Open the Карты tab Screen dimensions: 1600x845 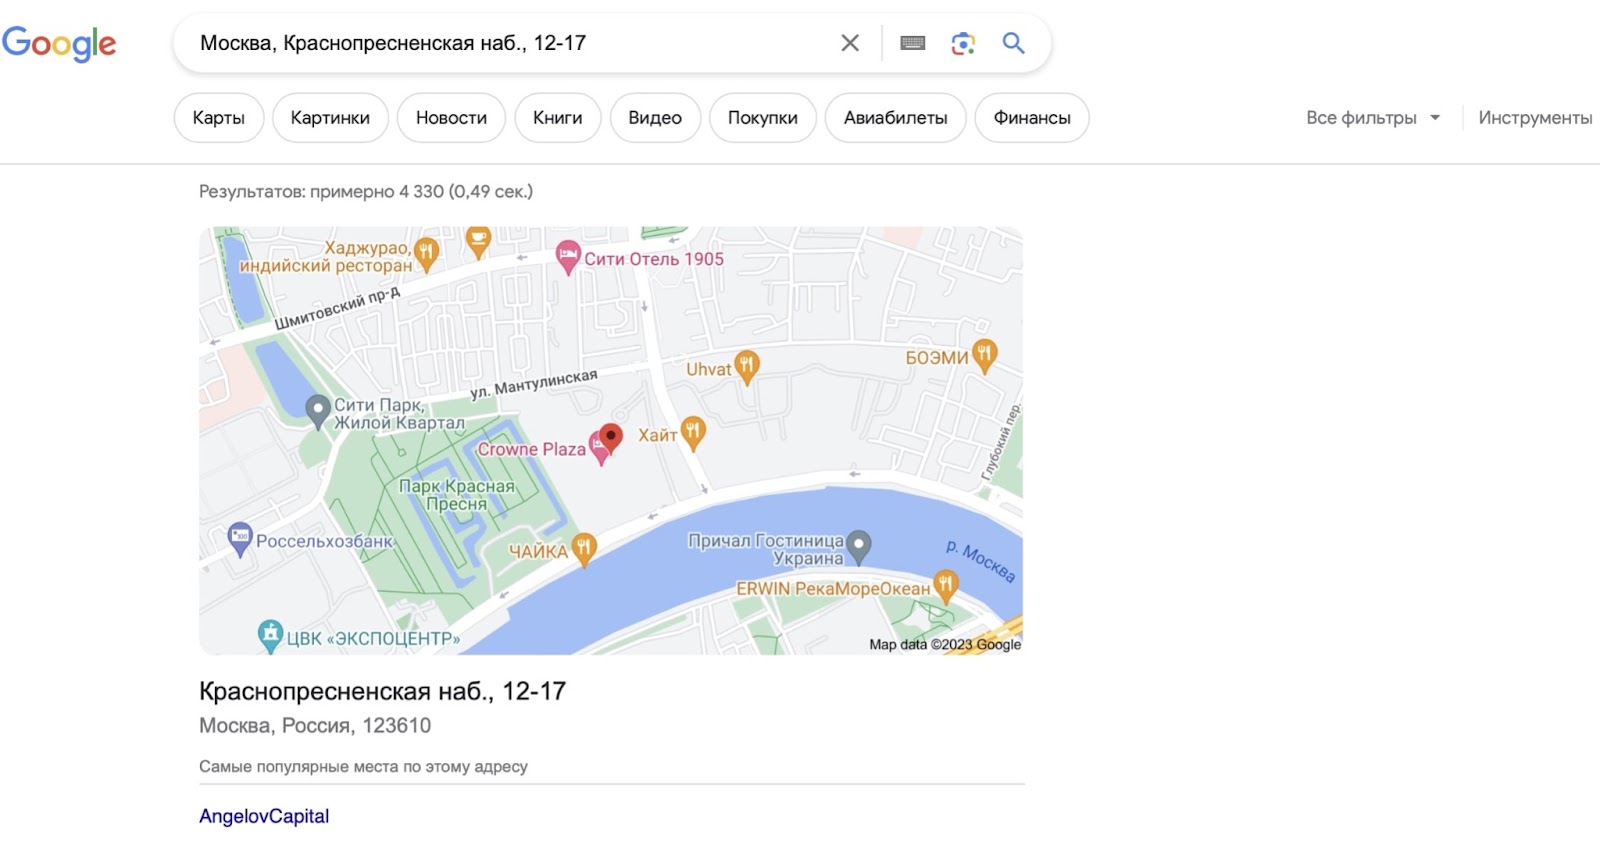(x=219, y=118)
